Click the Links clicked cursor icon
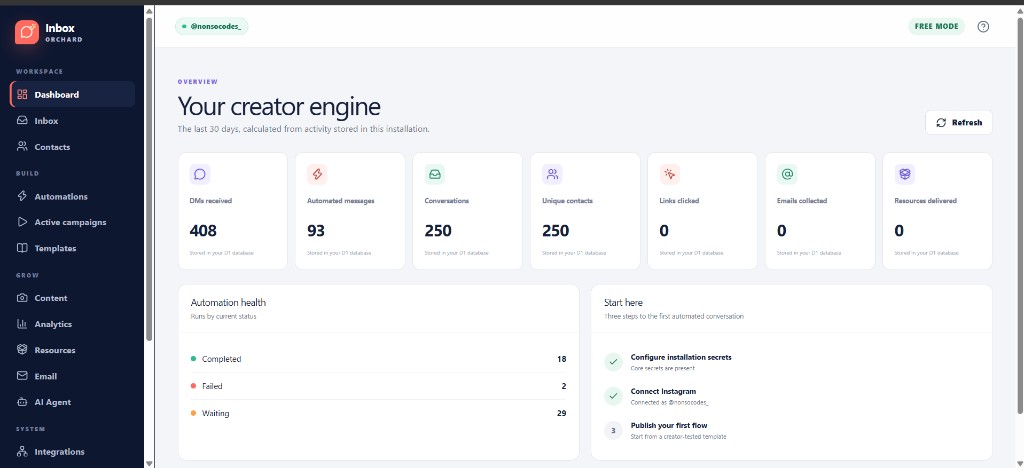This screenshot has width=1024, height=468. (670, 174)
